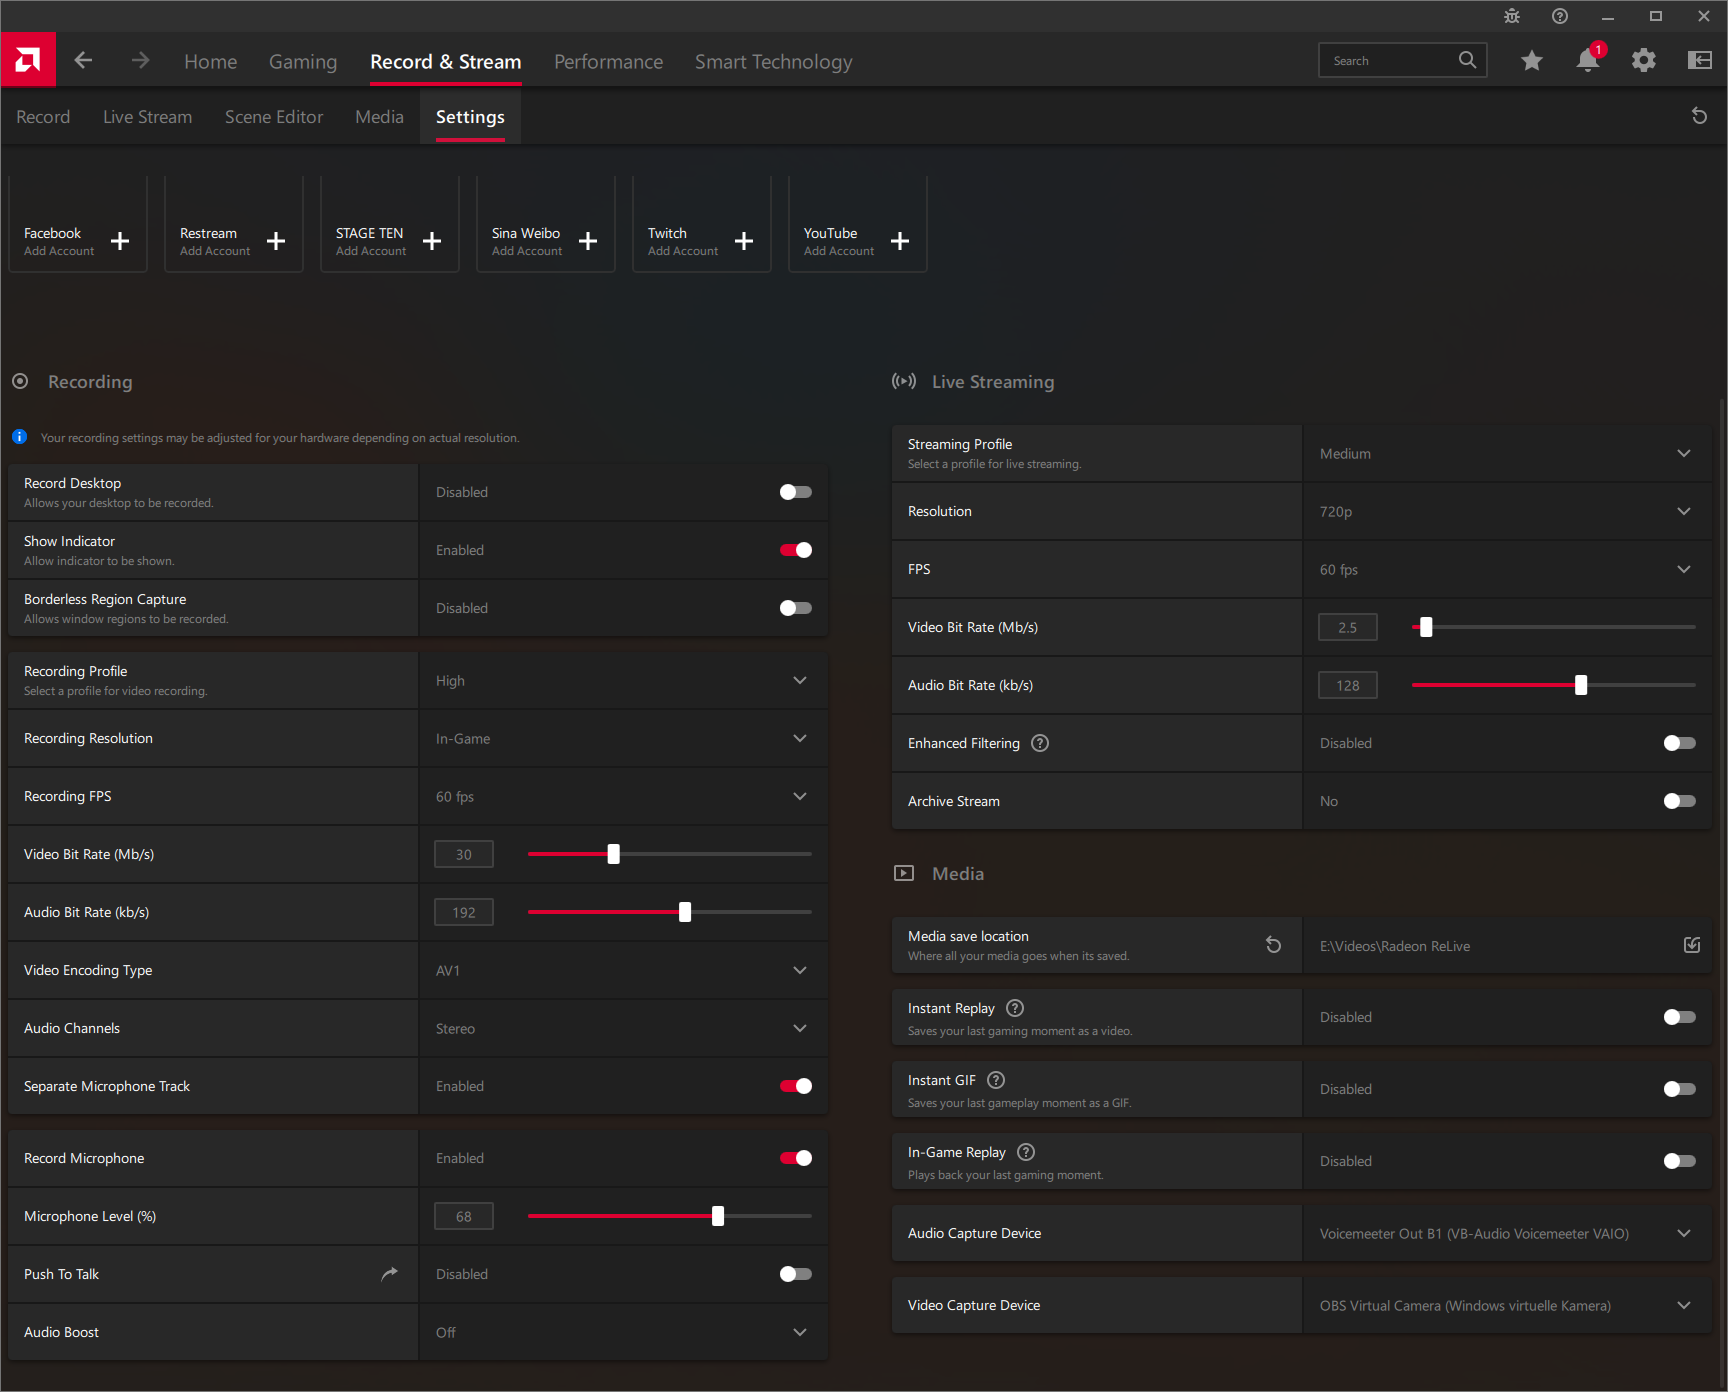Open the bug report tool icon
Image resolution: width=1728 pixels, height=1392 pixels.
pyautogui.click(x=1512, y=16)
